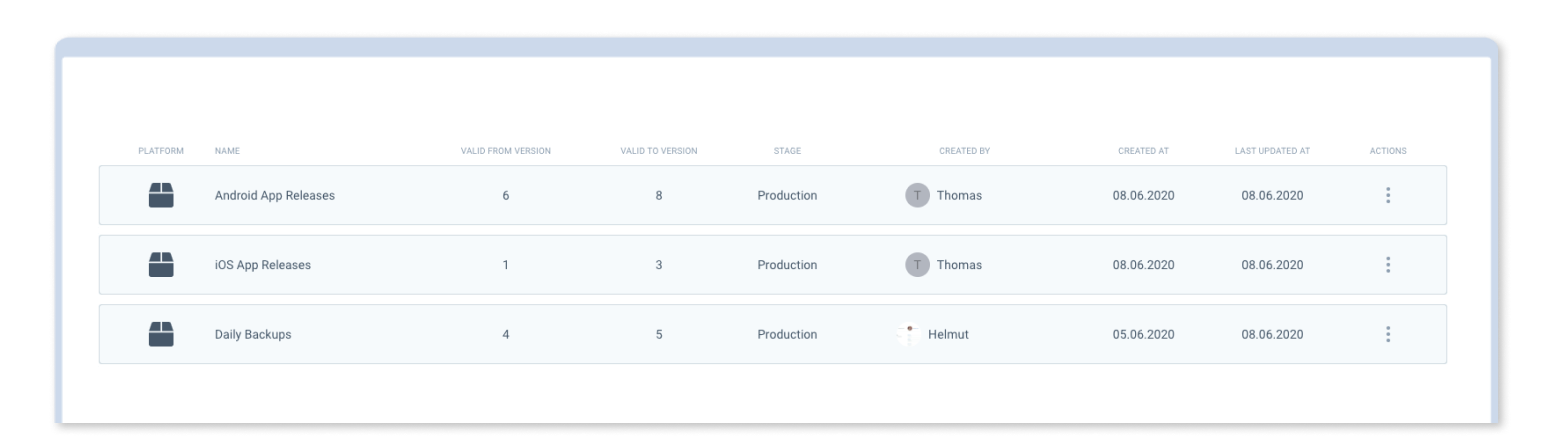Sort by Created By column header
1548x437 pixels.
coord(964,151)
